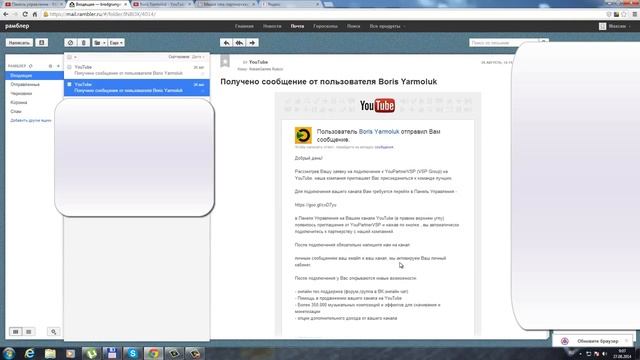
Task: Click the goo.gl link in email body
Action: [316, 205]
